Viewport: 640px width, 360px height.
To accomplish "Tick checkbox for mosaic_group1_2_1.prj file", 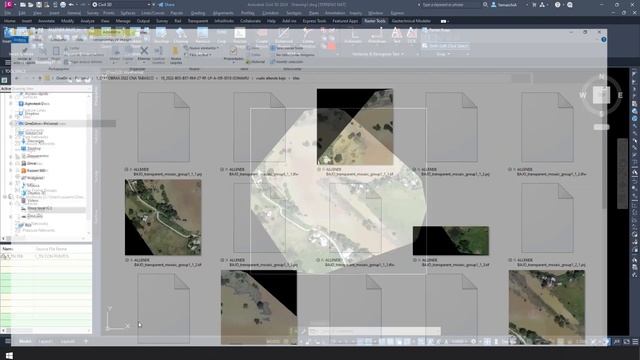I will pyautogui.click(x=510, y=260).
